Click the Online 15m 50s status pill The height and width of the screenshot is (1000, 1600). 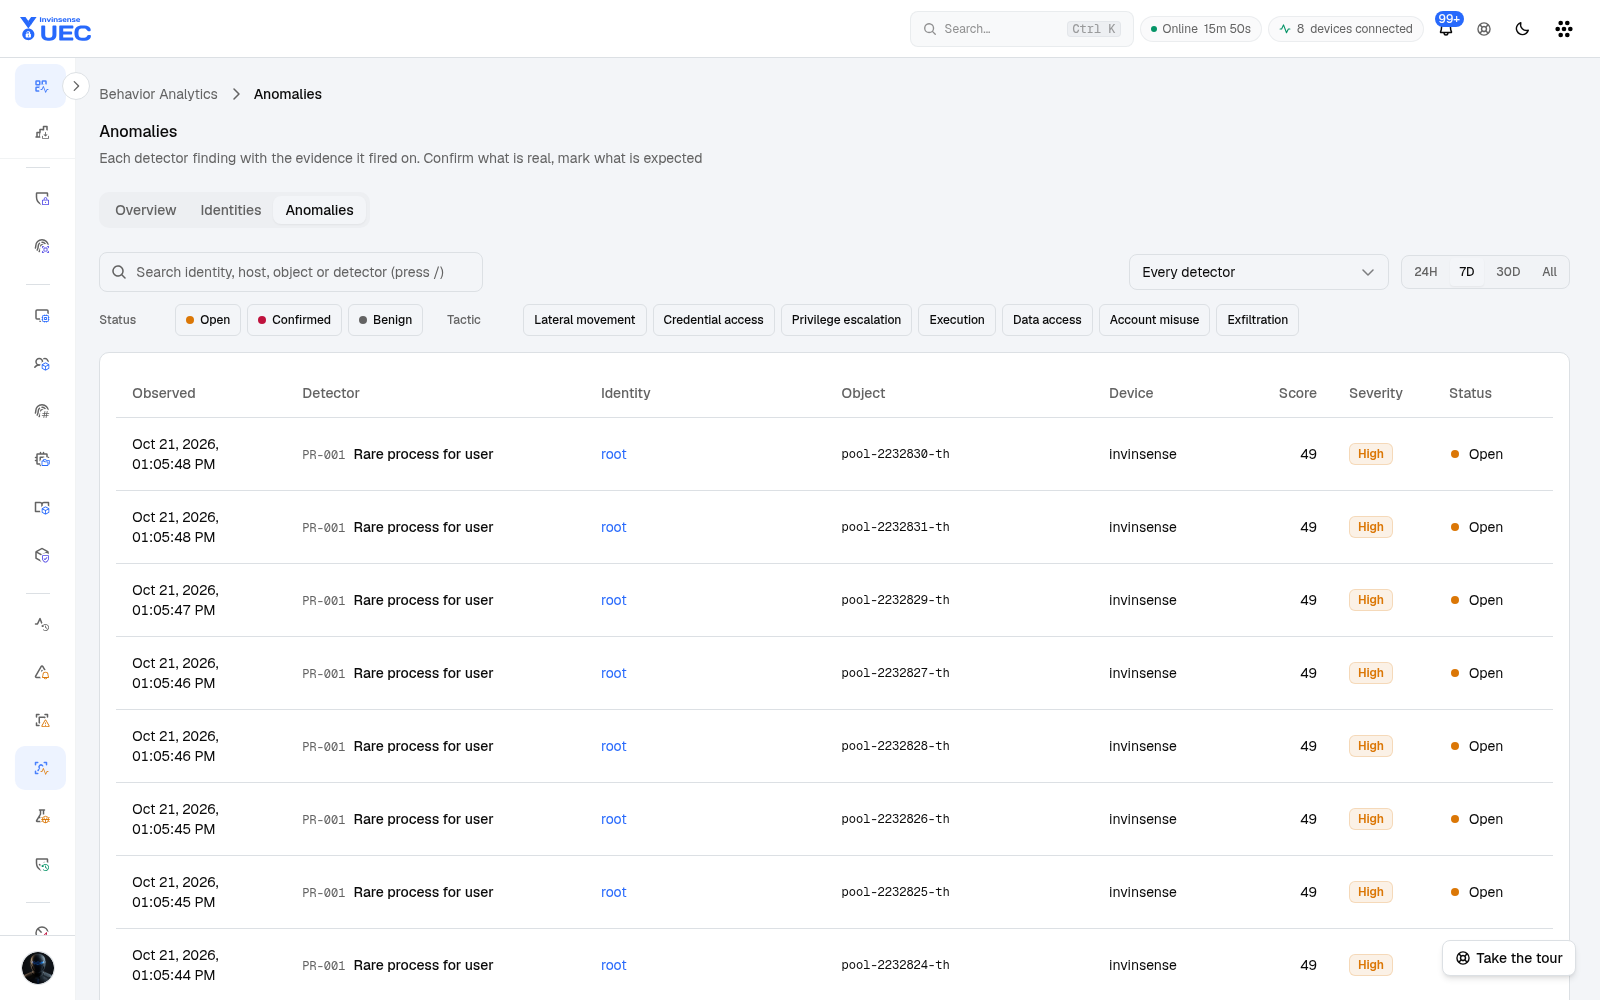coord(1200,29)
